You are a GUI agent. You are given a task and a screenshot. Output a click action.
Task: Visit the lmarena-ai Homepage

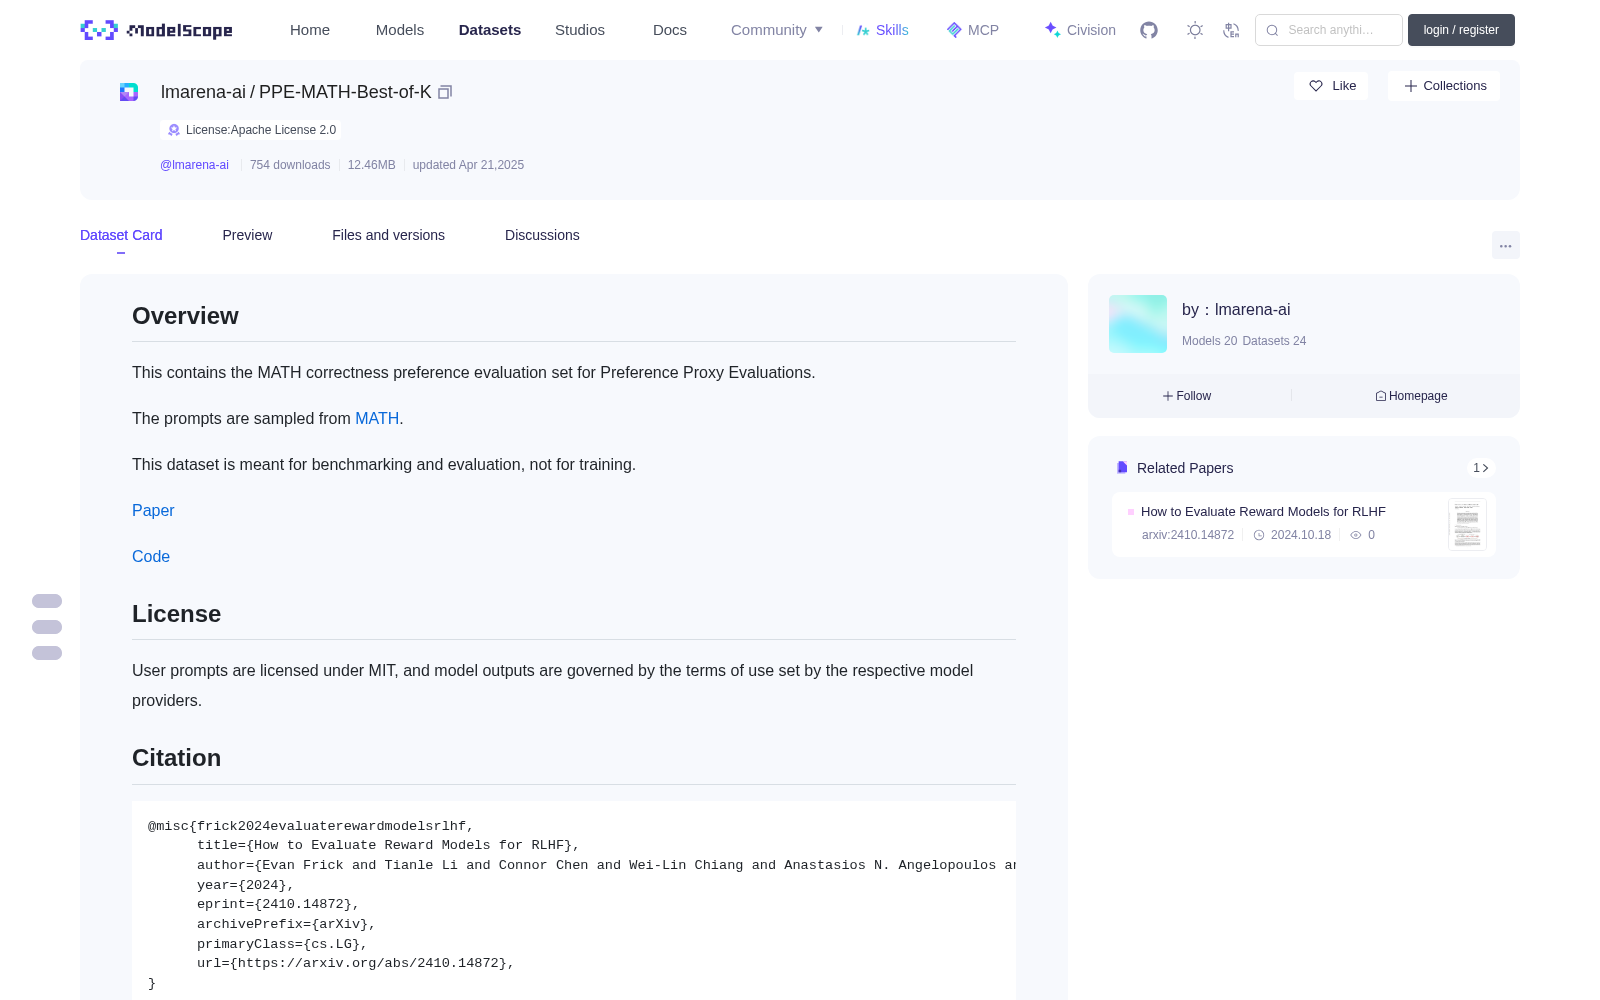coord(1411,396)
